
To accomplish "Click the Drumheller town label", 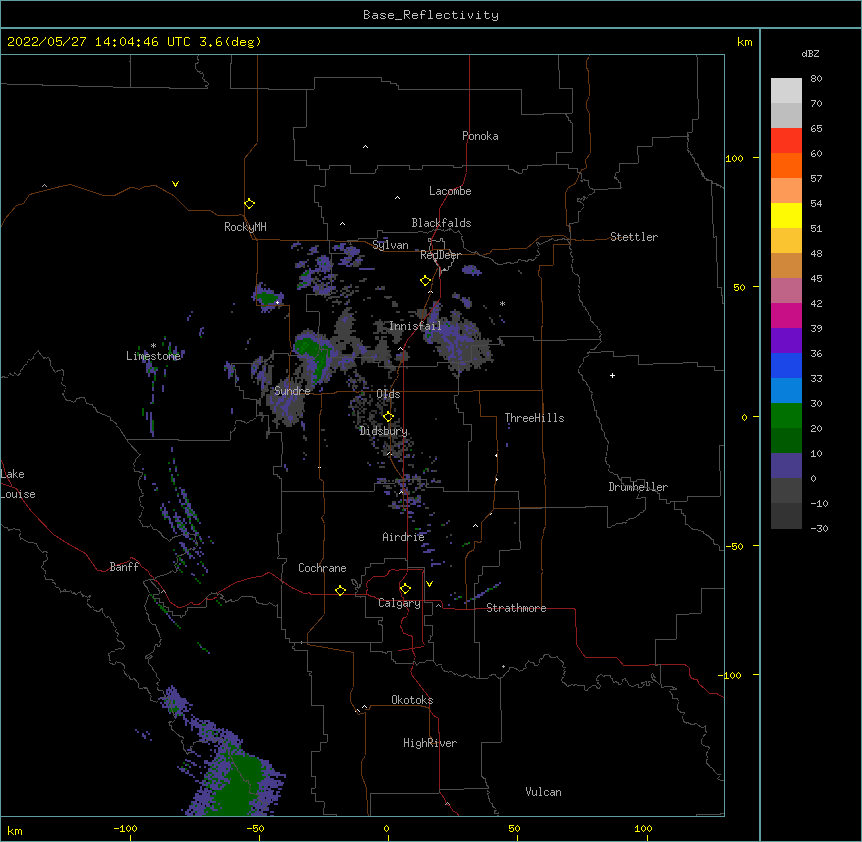I will 638,487.
